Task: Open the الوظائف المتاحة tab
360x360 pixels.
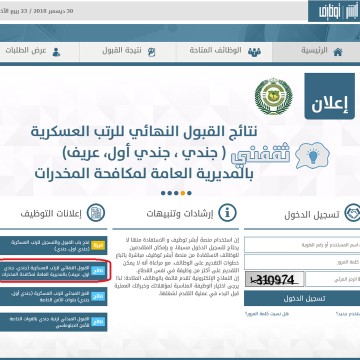Action: pyautogui.click(x=224, y=52)
